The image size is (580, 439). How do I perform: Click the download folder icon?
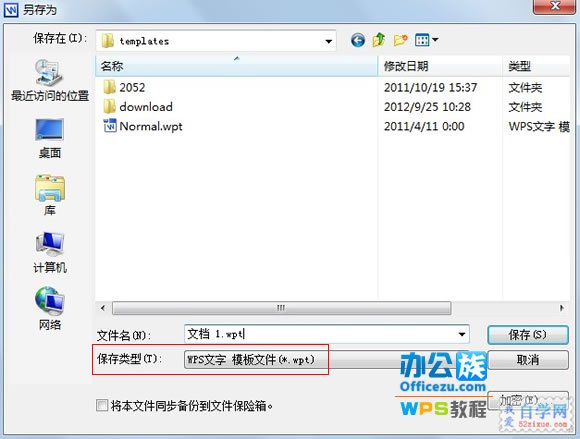point(109,107)
